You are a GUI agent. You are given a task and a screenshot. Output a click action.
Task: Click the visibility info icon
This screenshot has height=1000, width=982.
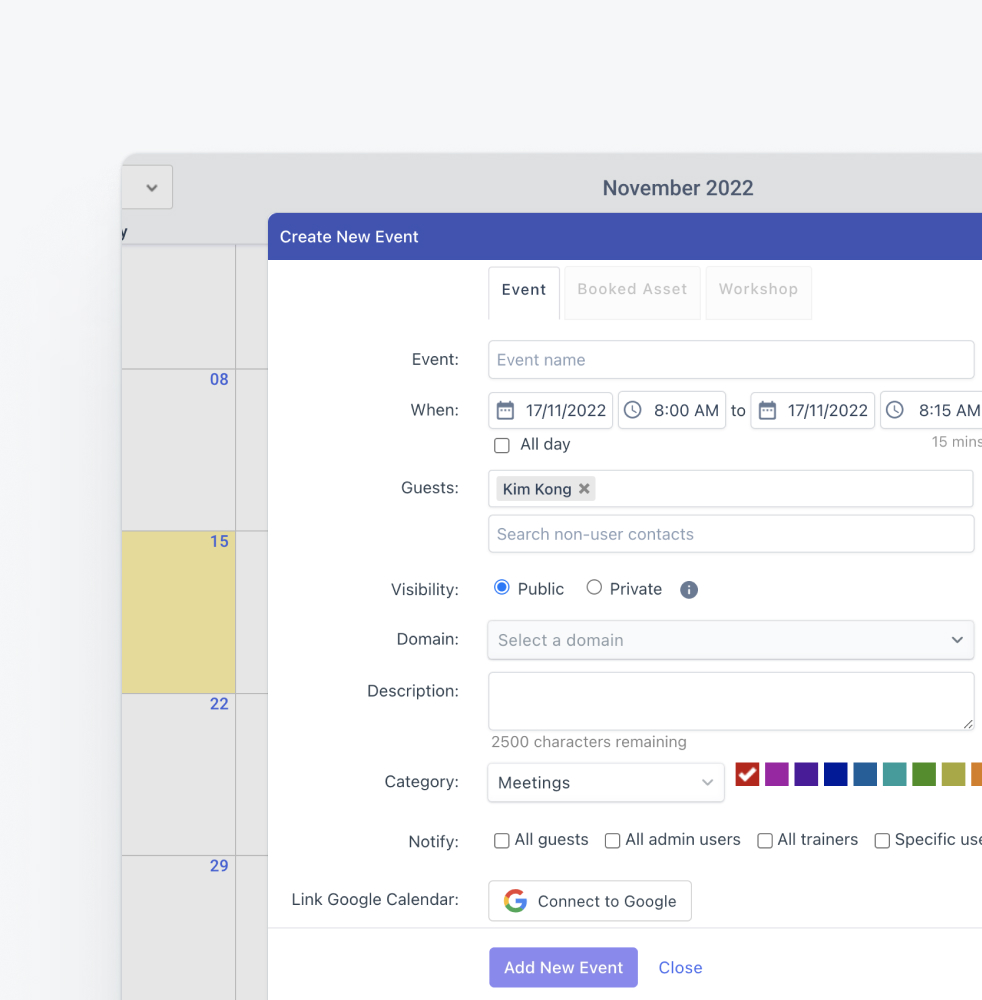pyautogui.click(x=688, y=589)
